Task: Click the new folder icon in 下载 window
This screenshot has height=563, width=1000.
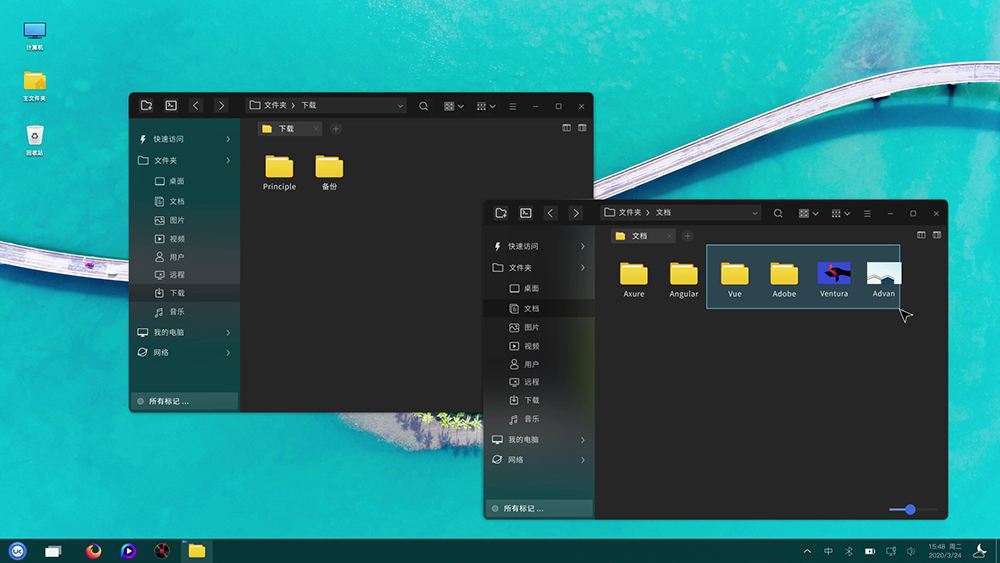Action: [146, 106]
